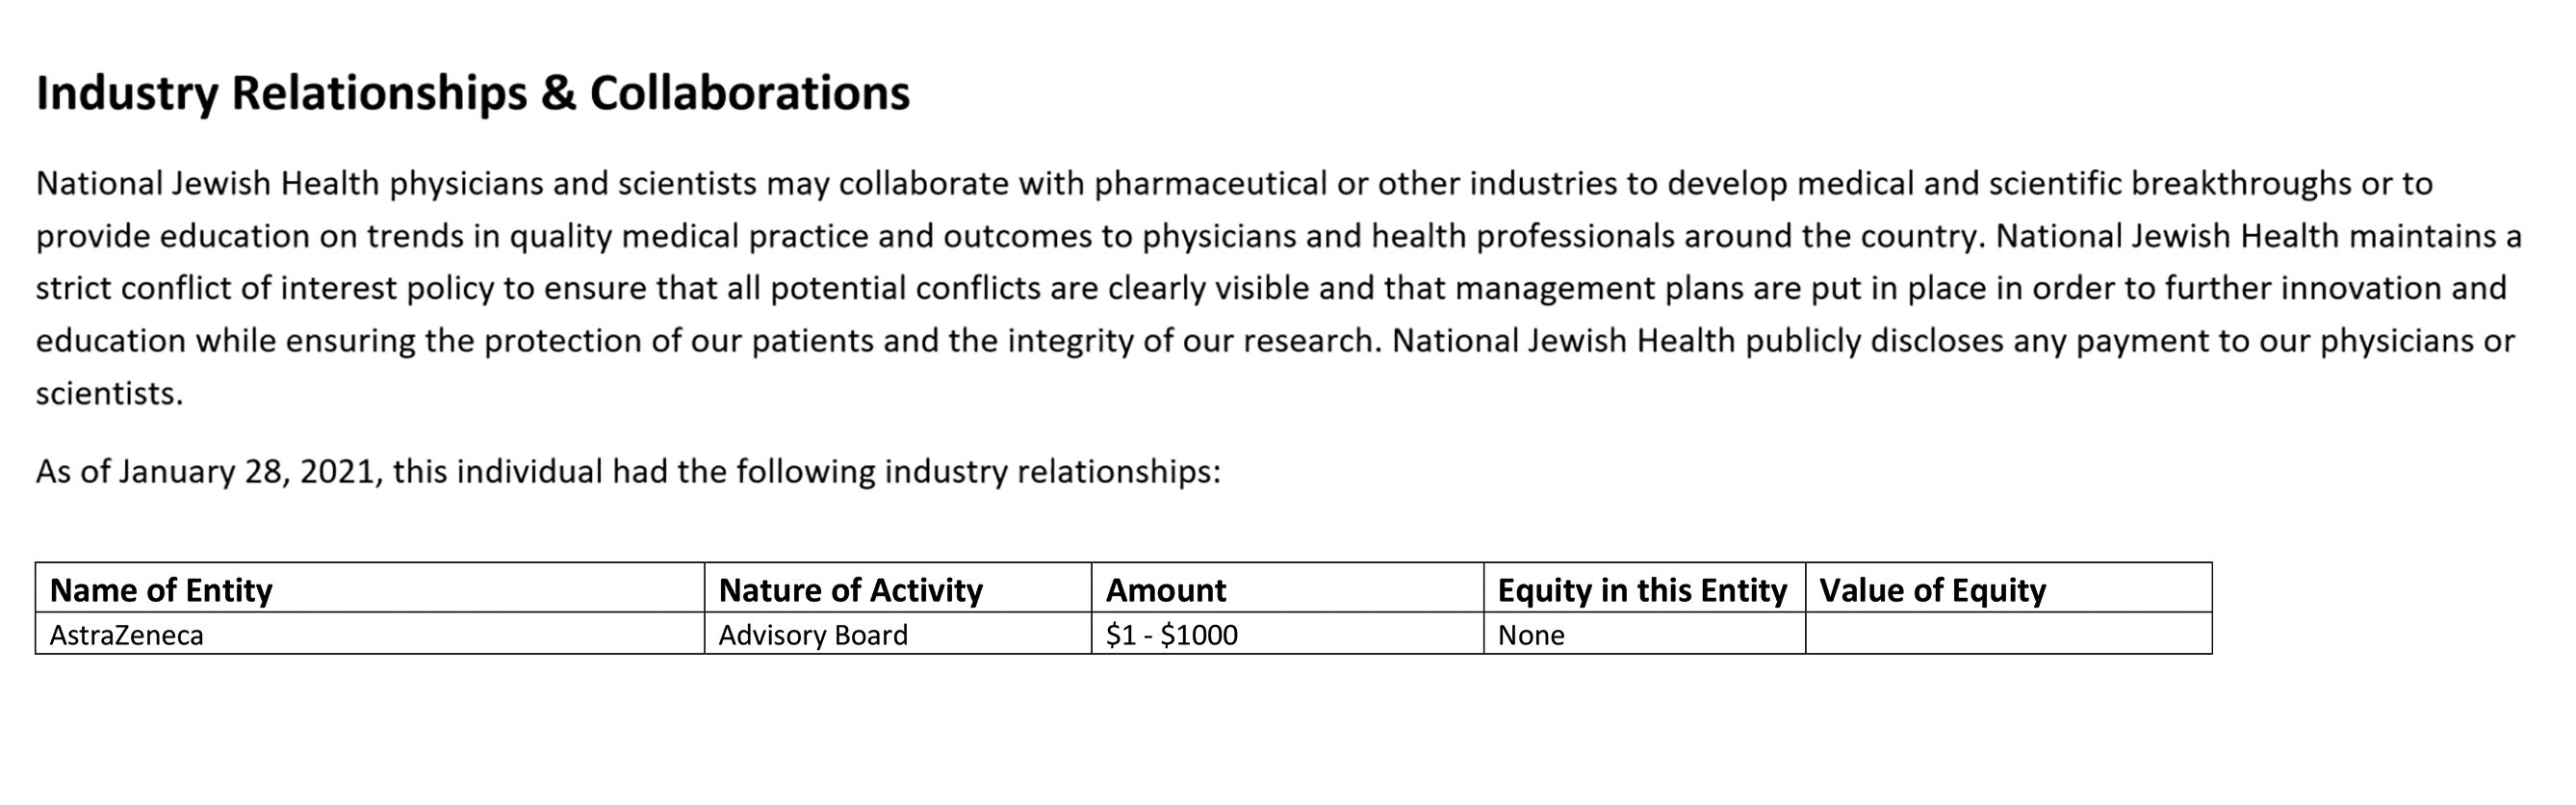Click the word Collaborations in the heading
This screenshot has width=2576, height=805.
click(x=750, y=93)
